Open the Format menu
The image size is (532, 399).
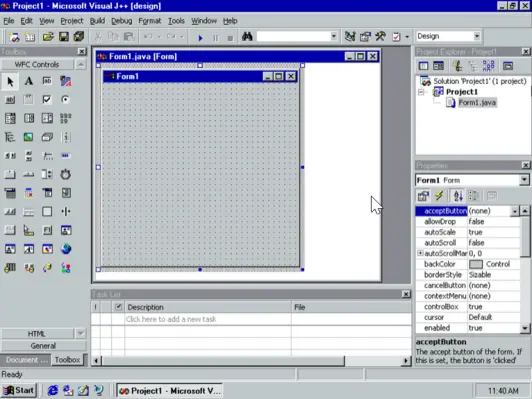[150, 21]
